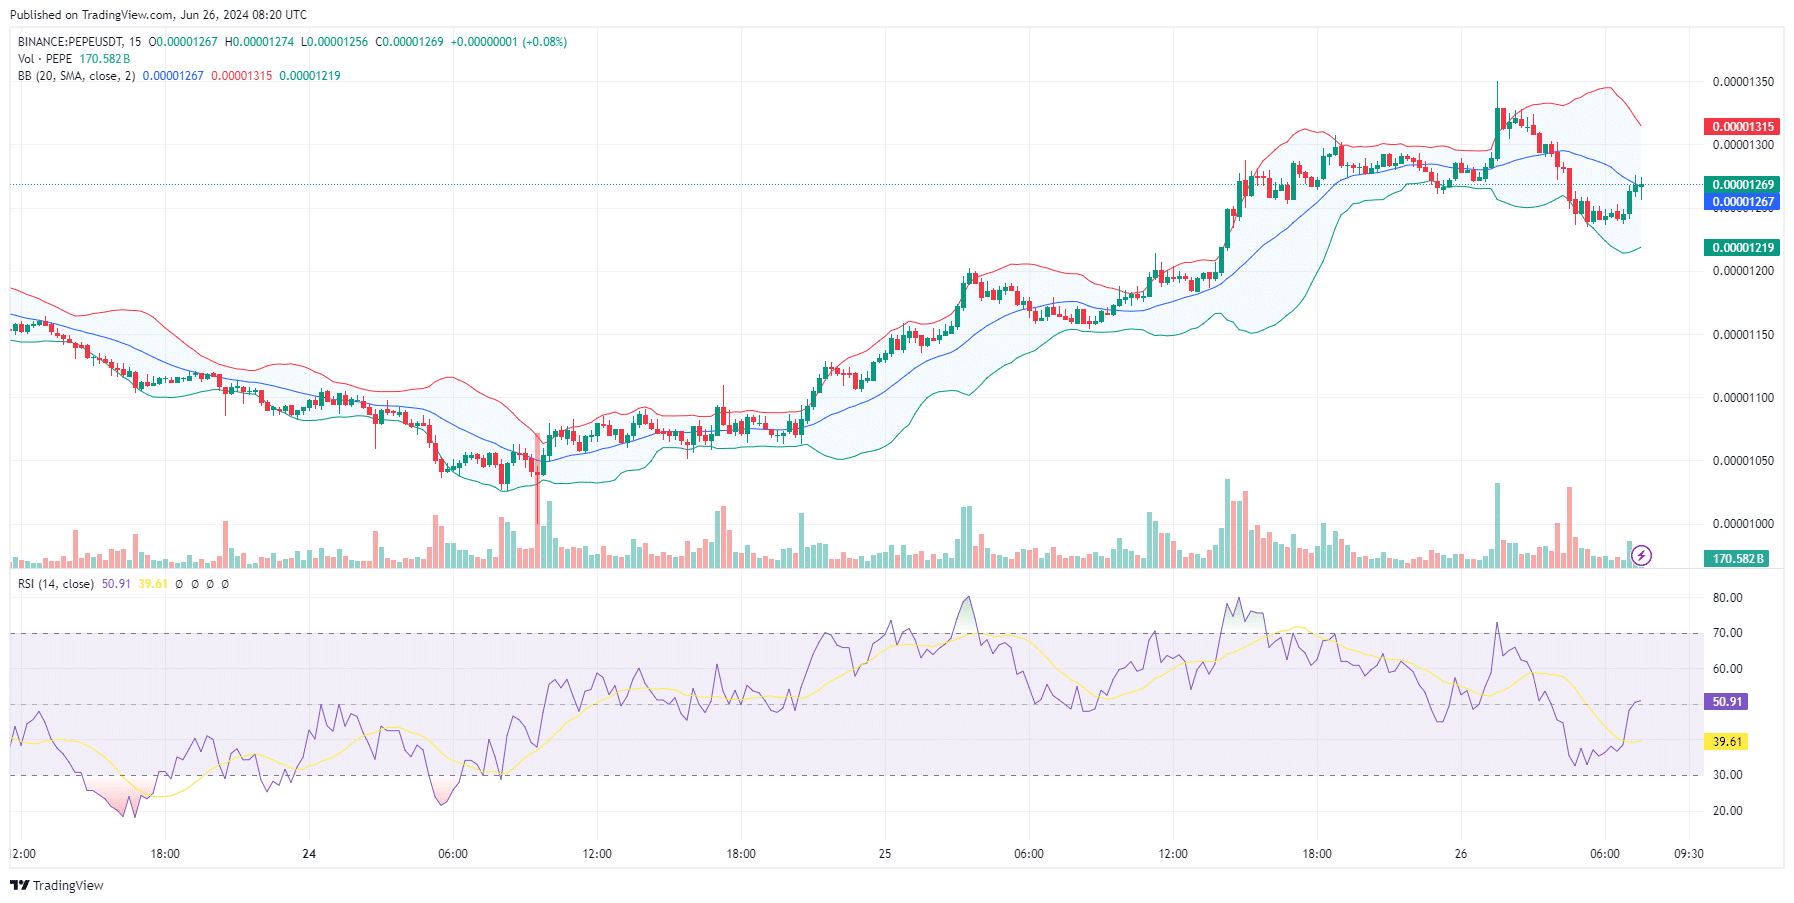
Task: Click the 30.00 RSI scale label
Action: pos(1727,775)
